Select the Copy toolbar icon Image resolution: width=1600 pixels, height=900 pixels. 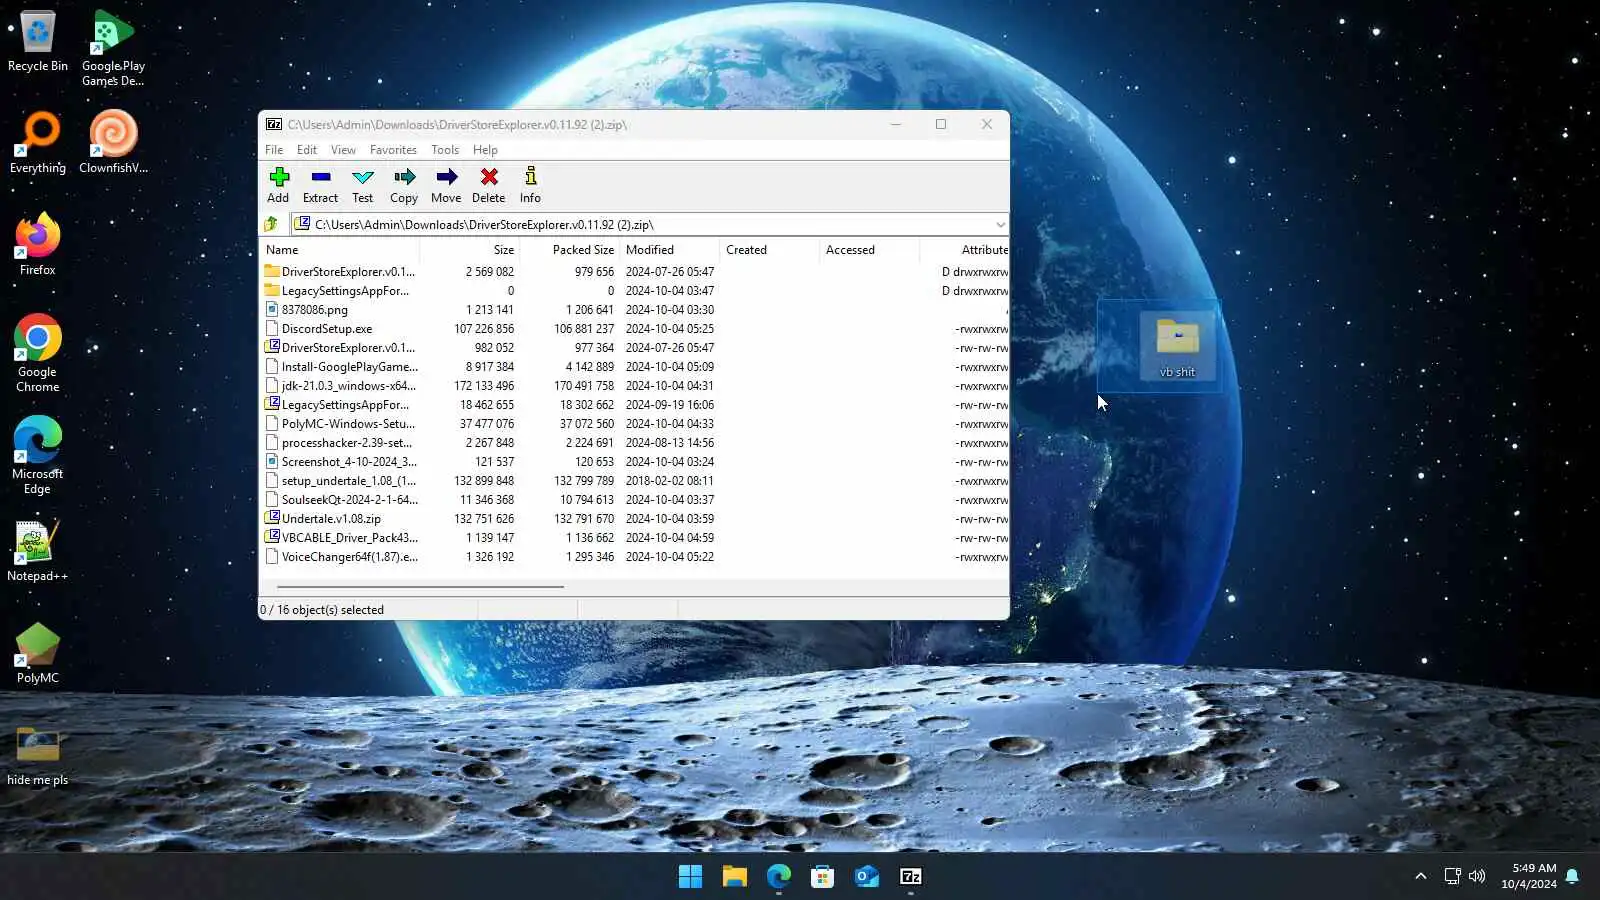click(x=404, y=185)
